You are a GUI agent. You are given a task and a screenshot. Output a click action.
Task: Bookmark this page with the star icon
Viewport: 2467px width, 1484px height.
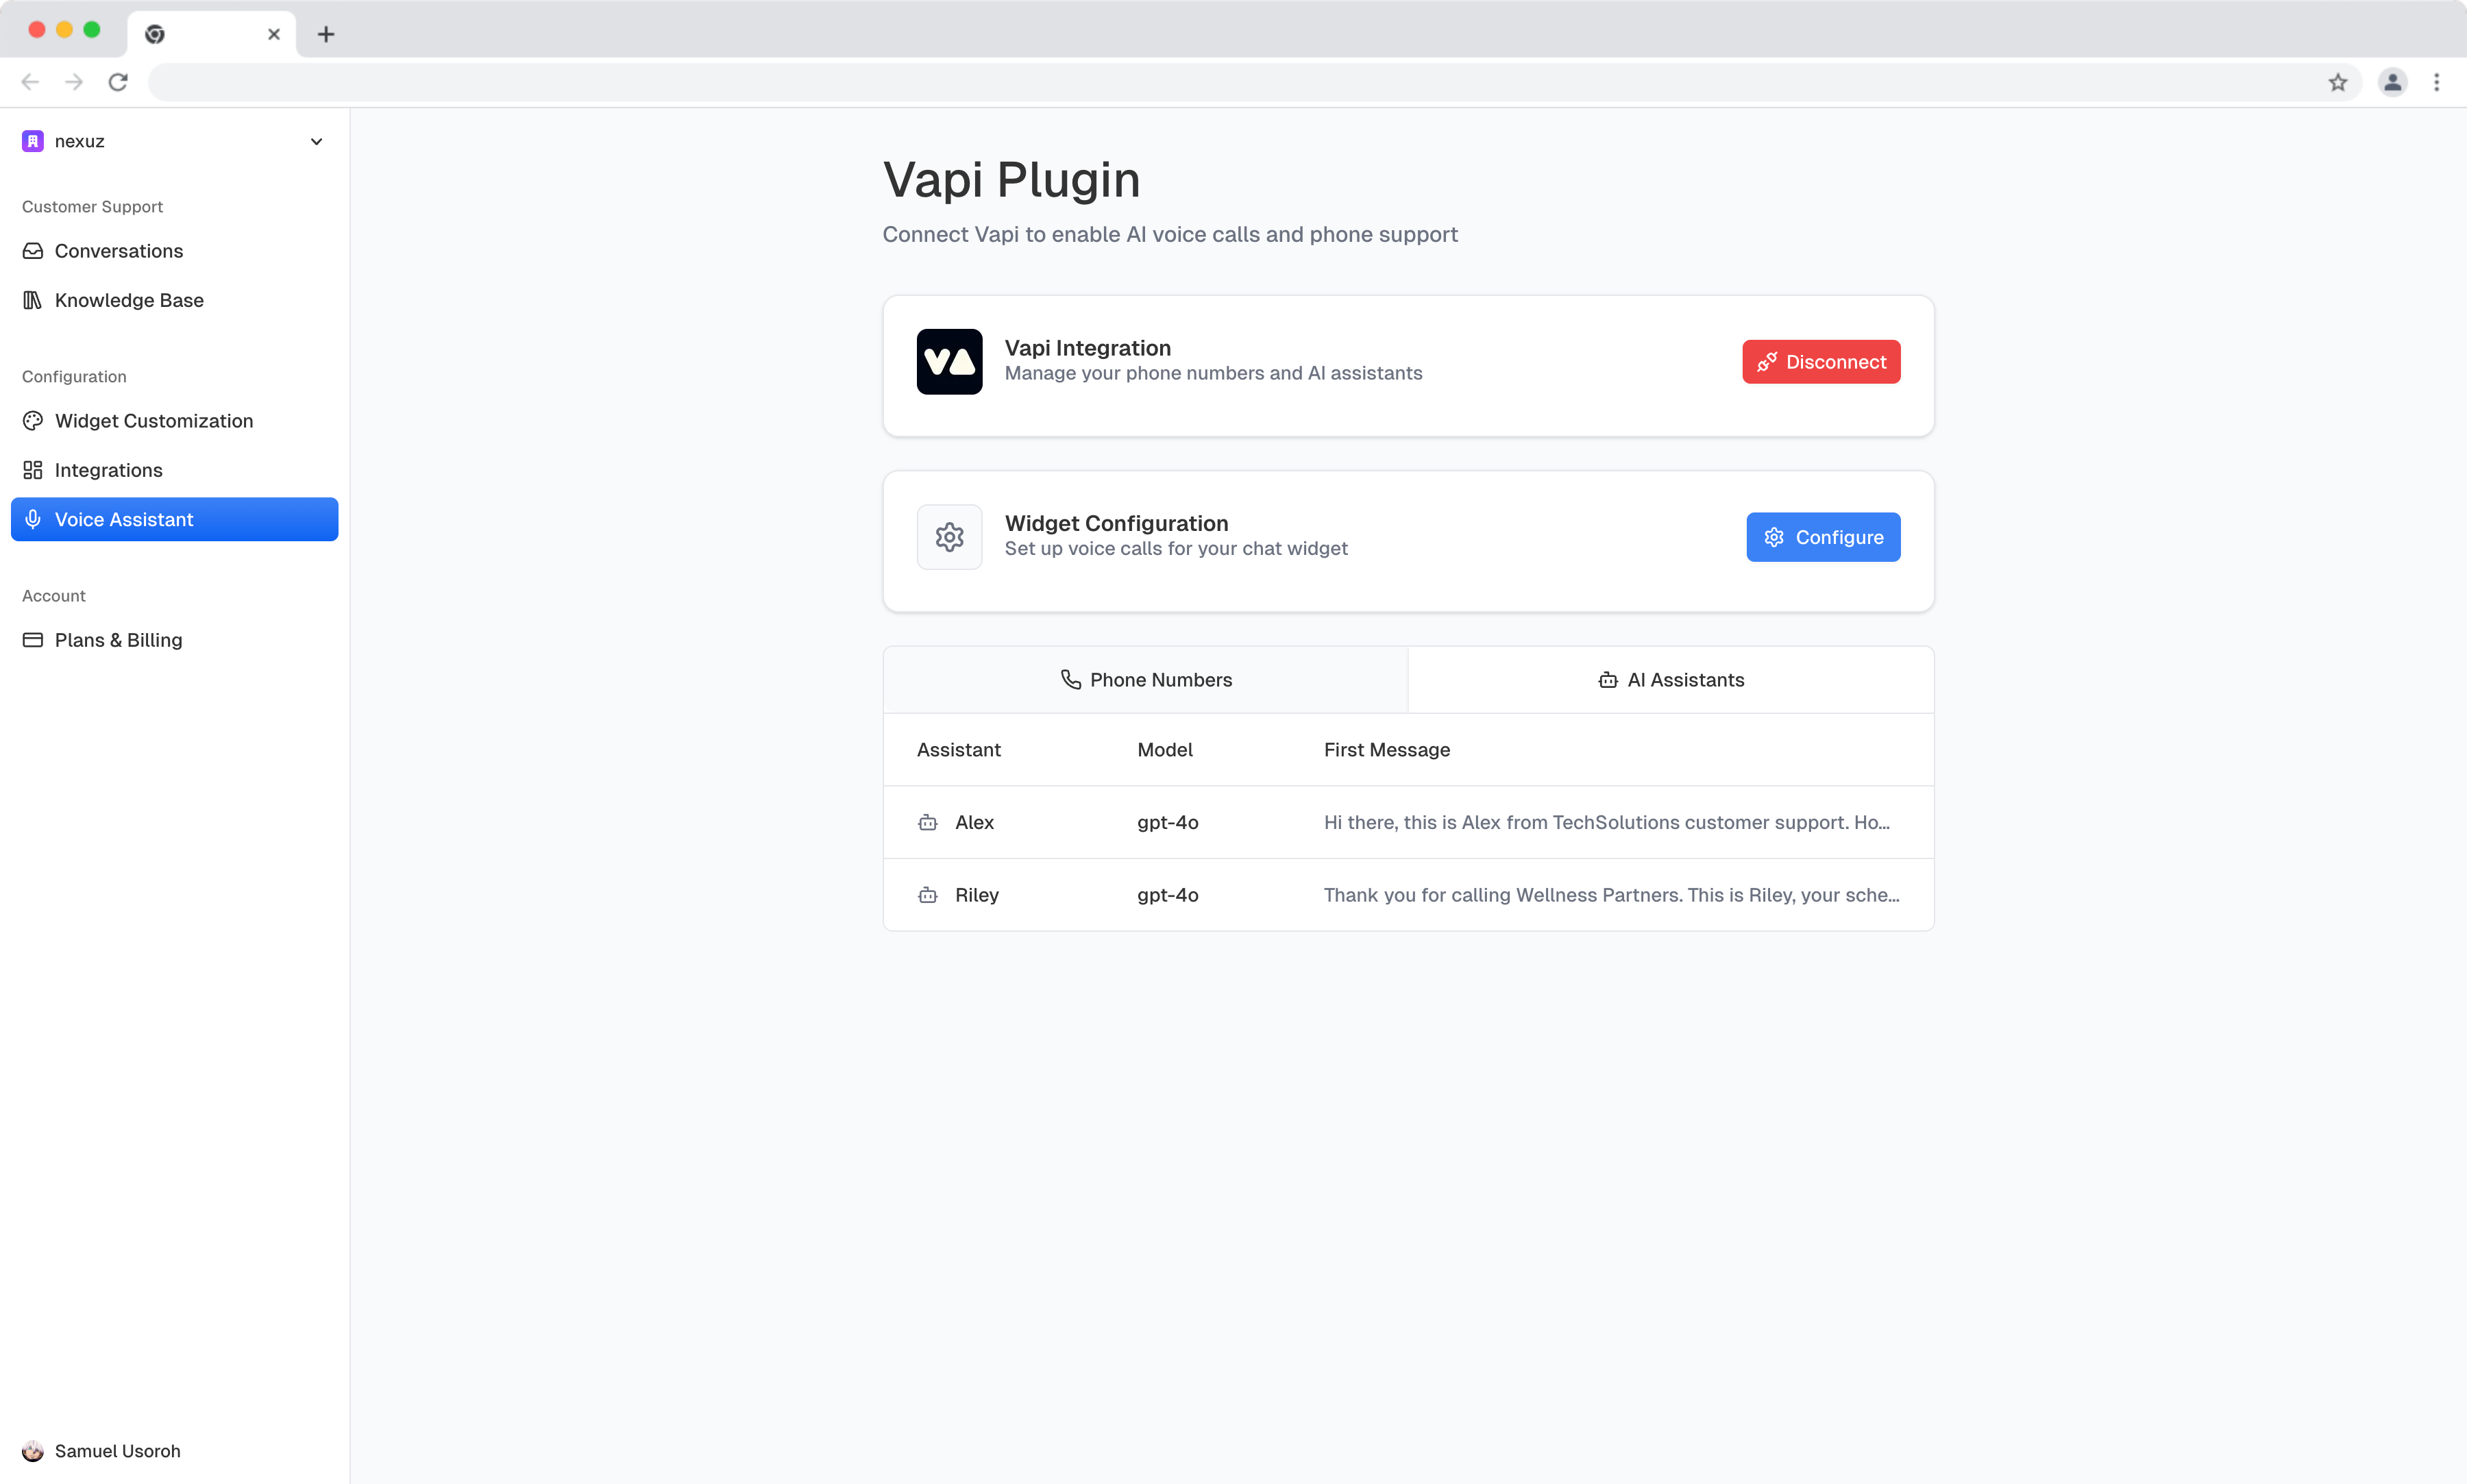tap(2337, 82)
